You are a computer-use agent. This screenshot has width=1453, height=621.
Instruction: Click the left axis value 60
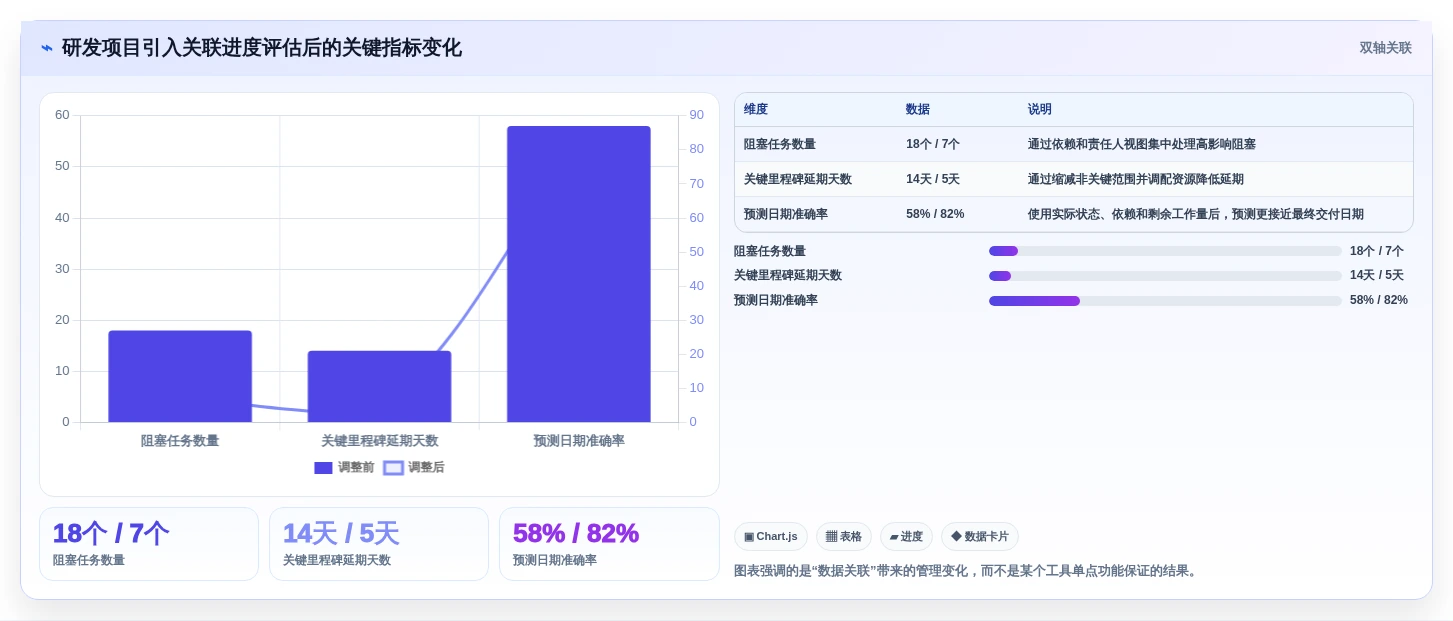click(62, 115)
